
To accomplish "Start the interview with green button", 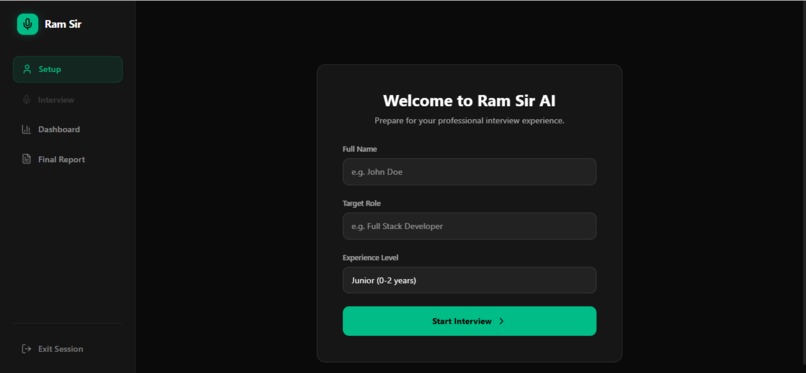I will tap(469, 321).
